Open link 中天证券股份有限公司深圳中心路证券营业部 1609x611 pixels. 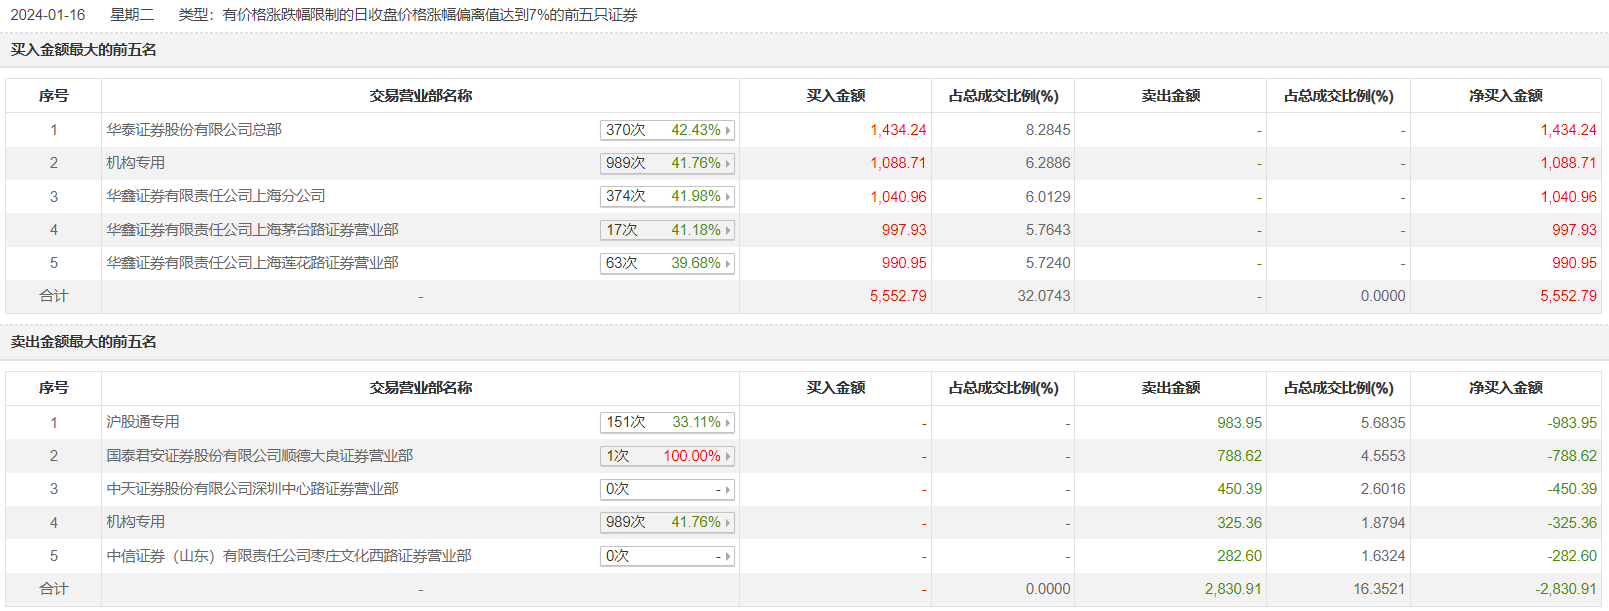click(252, 489)
